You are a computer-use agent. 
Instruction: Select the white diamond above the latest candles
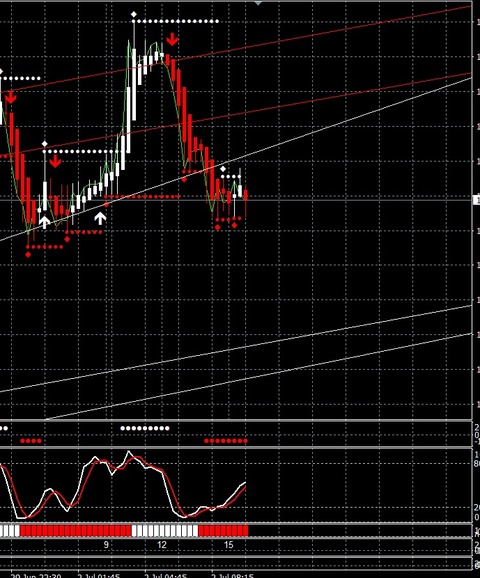coord(223,169)
